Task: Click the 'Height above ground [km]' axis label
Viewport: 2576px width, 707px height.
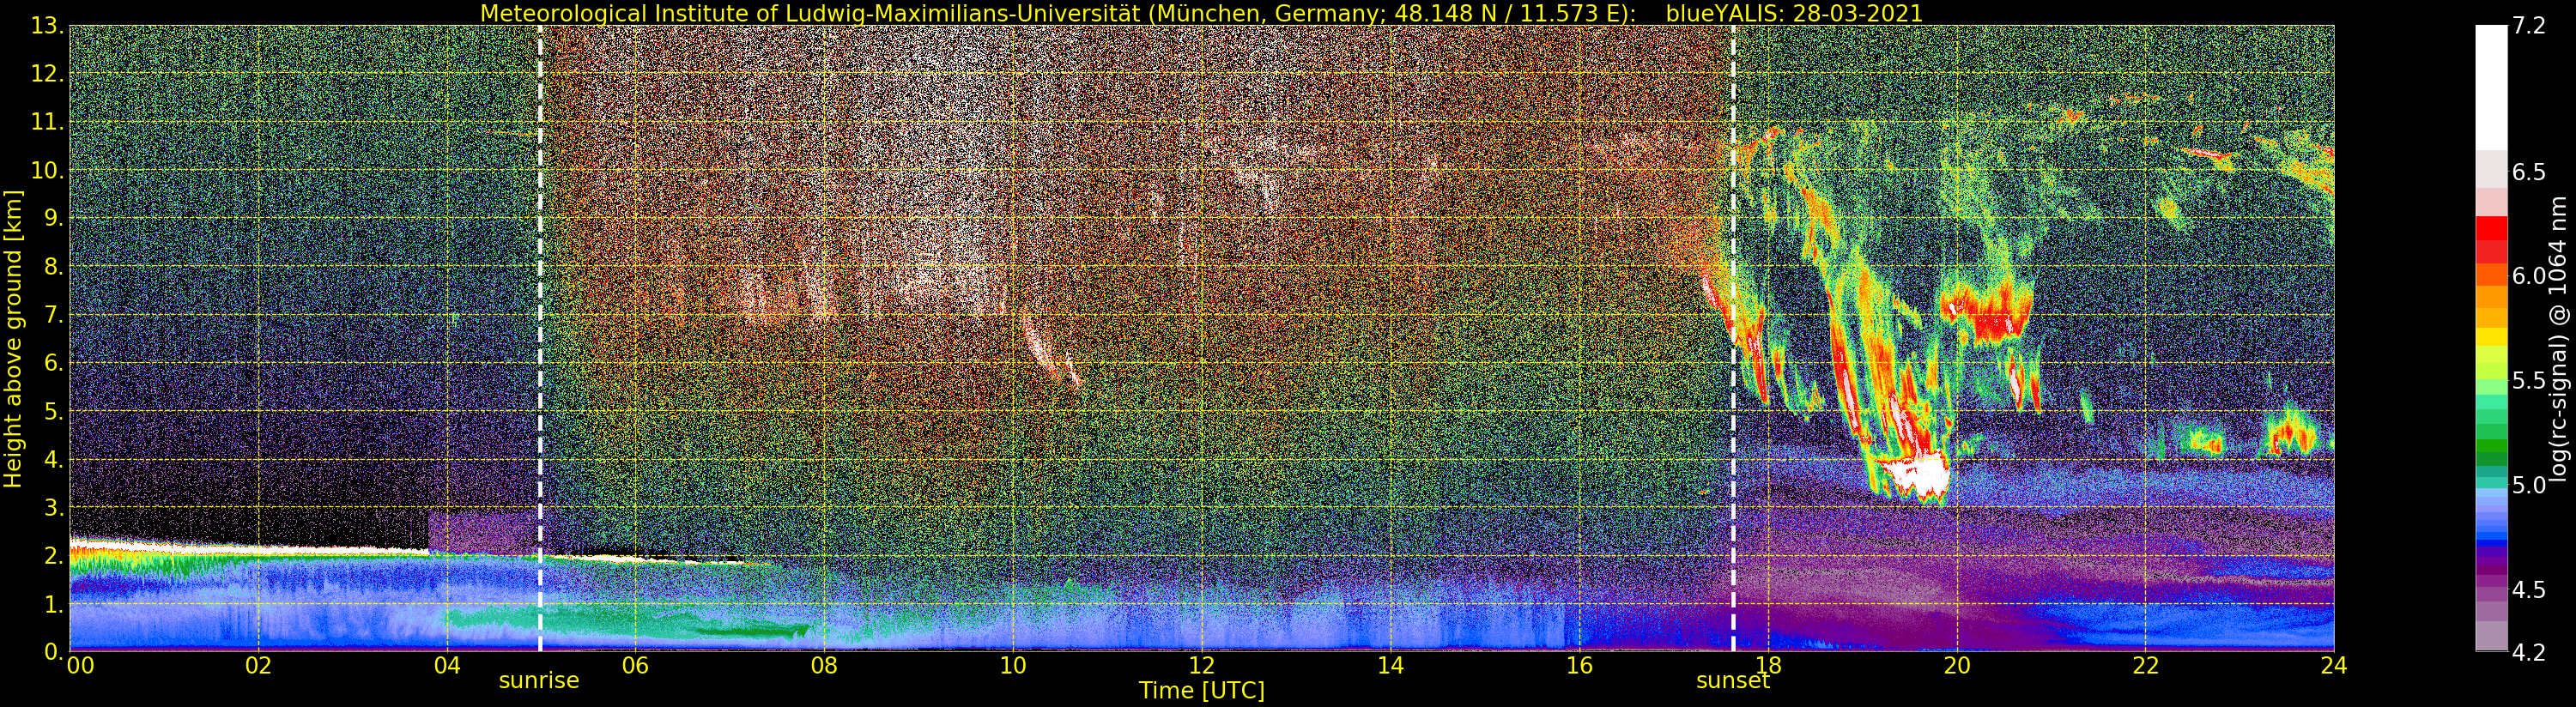Action: (x=13, y=339)
